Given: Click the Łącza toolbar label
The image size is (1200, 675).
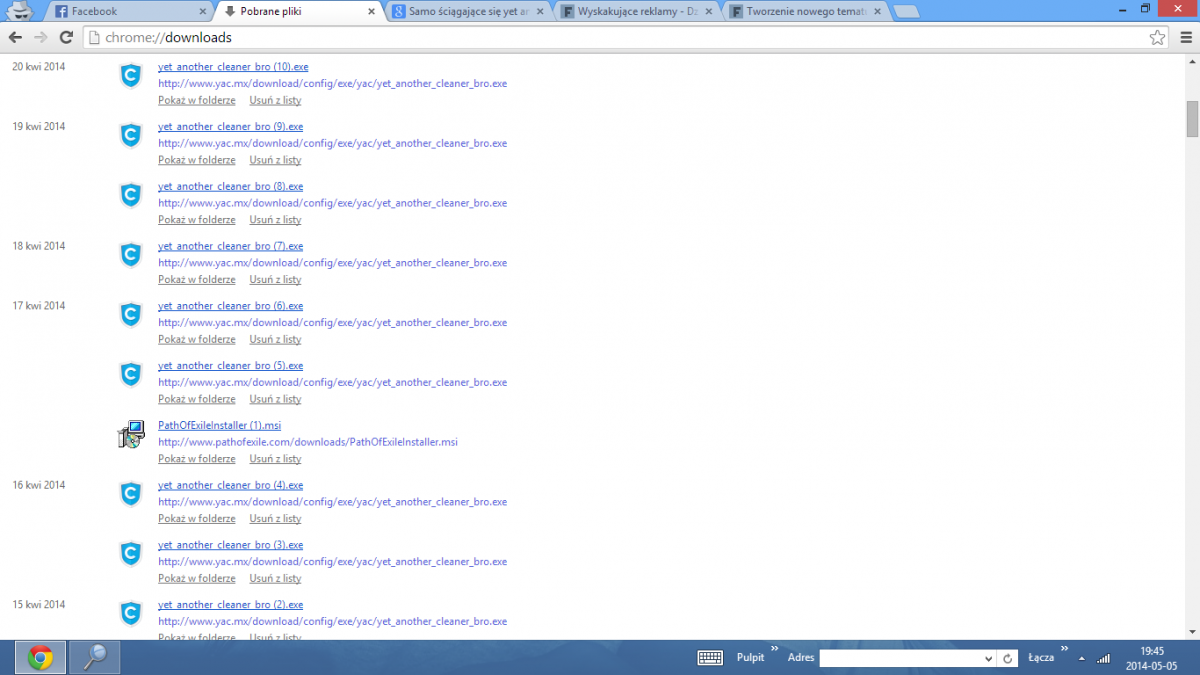Looking at the screenshot, I should [1041, 658].
